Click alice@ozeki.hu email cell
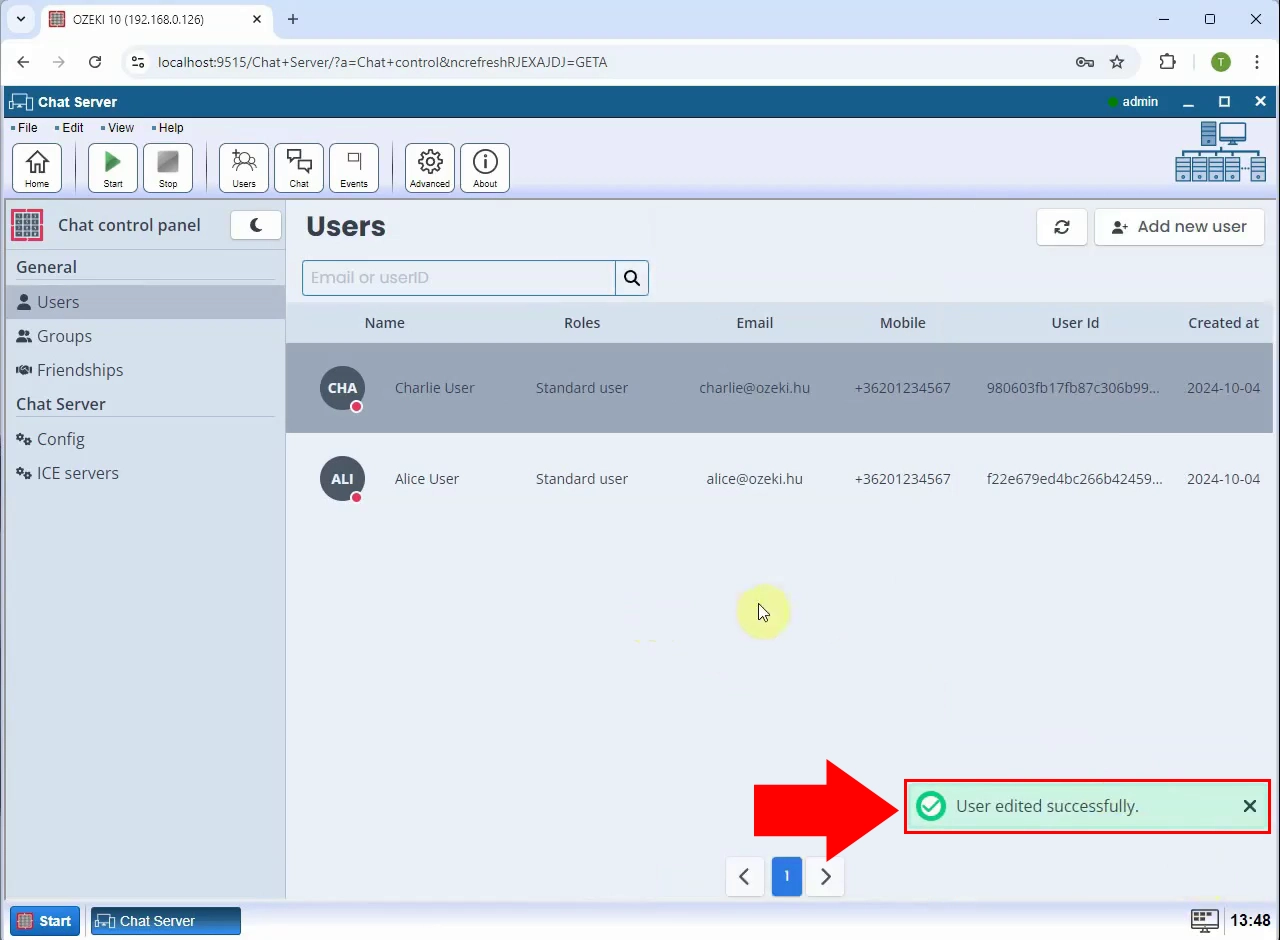Viewport: 1280px width, 940px height. click(x=754, y=479)
